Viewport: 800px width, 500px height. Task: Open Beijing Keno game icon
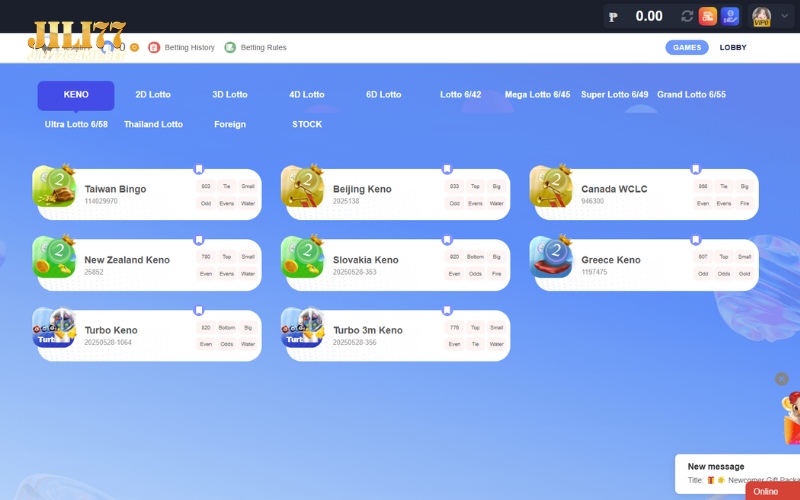(303, 186)
